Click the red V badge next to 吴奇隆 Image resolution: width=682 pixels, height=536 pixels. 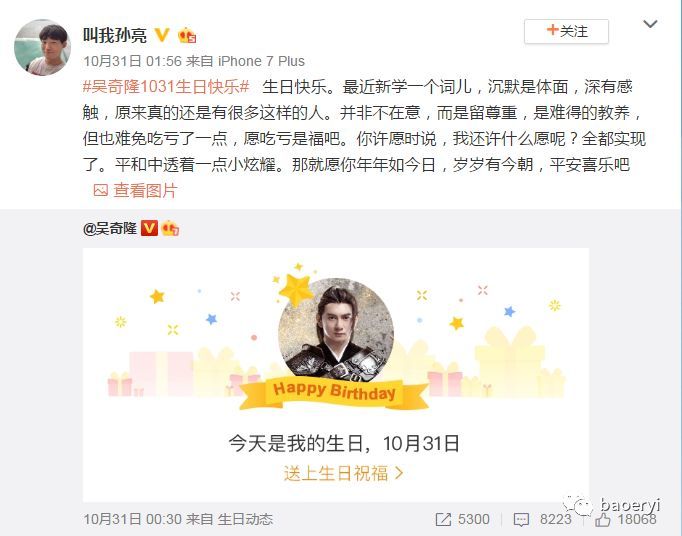click(x=149, y=228)
